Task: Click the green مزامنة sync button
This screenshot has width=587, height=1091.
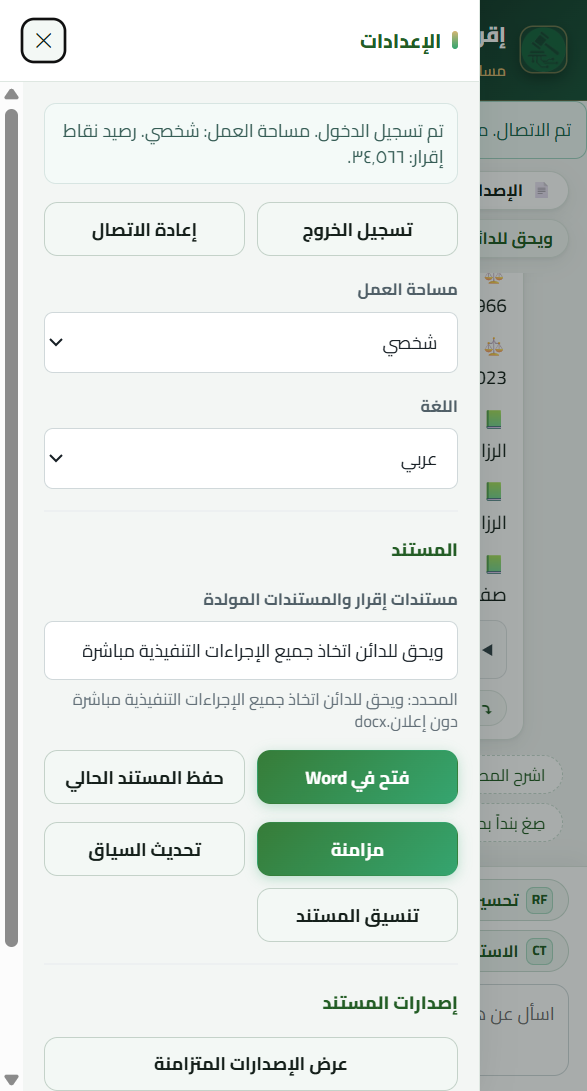Action: tap(357, 850)
